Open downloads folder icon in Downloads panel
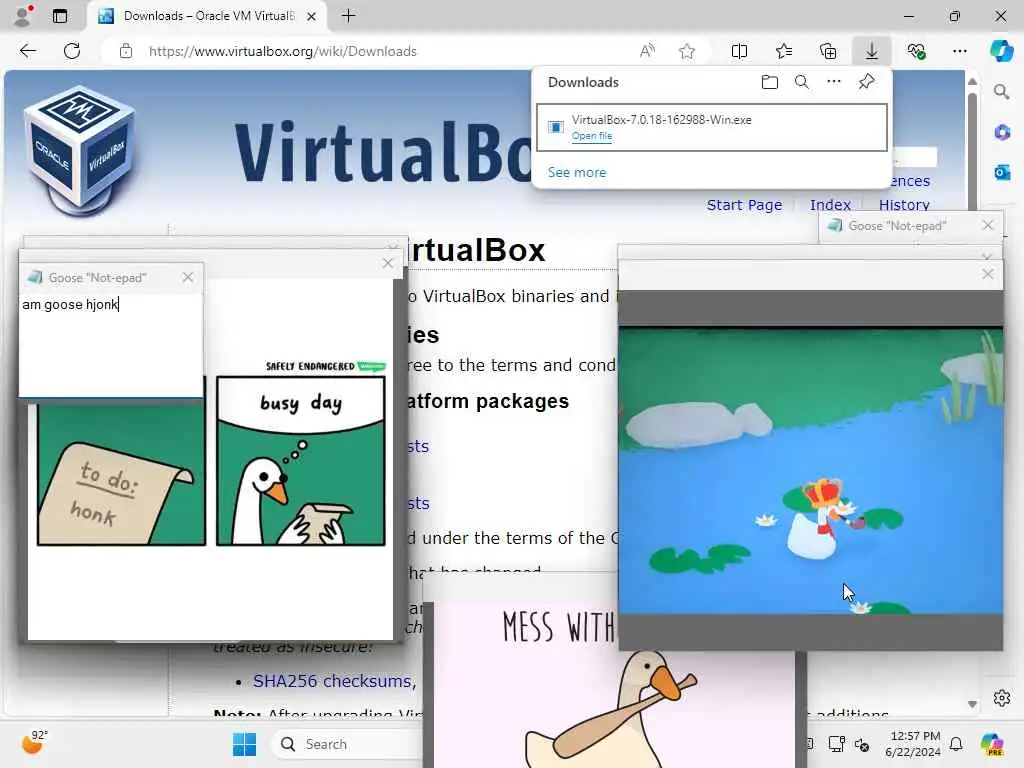Viewport: 1024px width, 768px height. [770, 82]
